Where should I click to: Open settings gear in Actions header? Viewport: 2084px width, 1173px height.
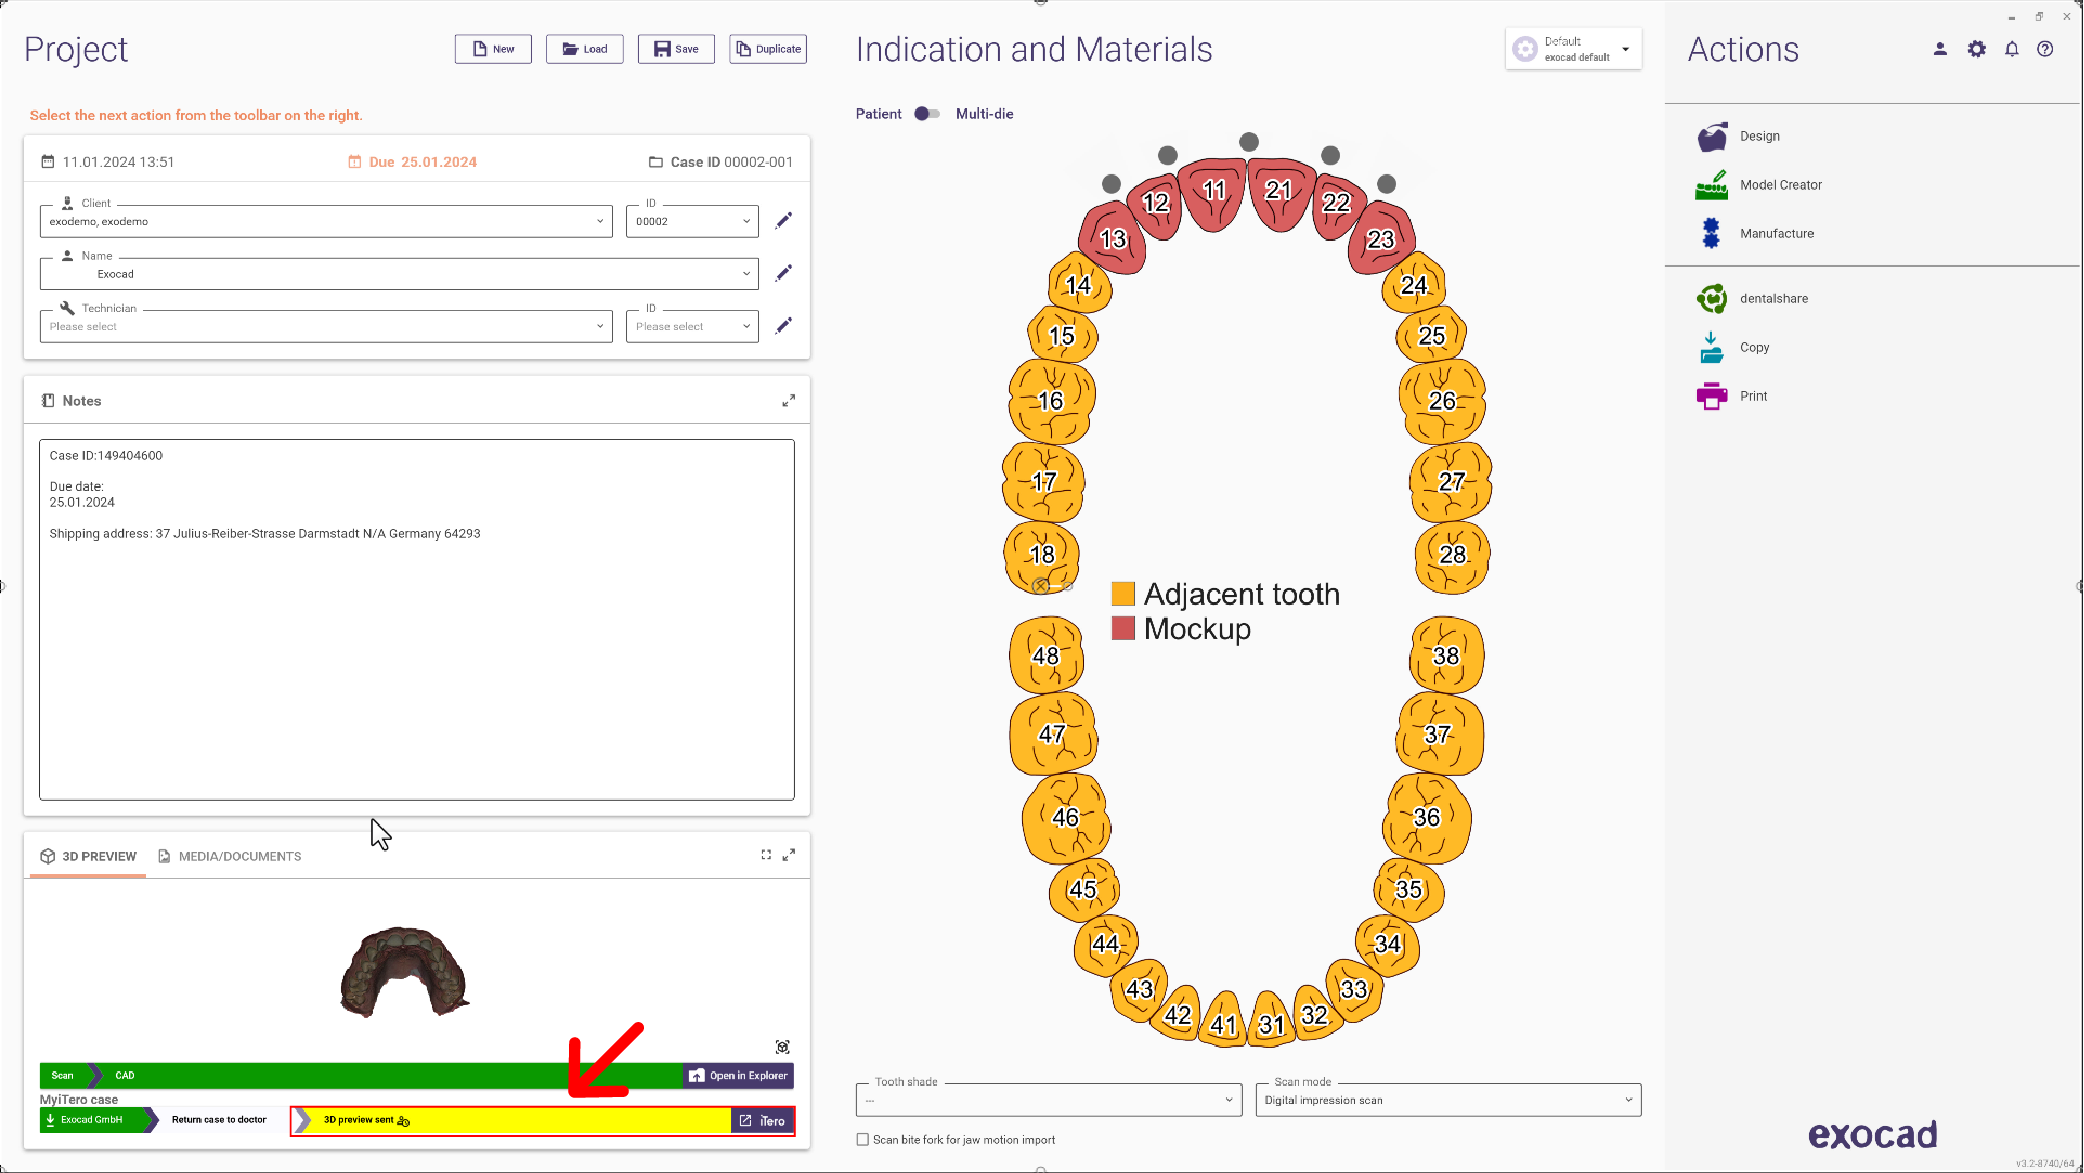(x=1976, y=49)
